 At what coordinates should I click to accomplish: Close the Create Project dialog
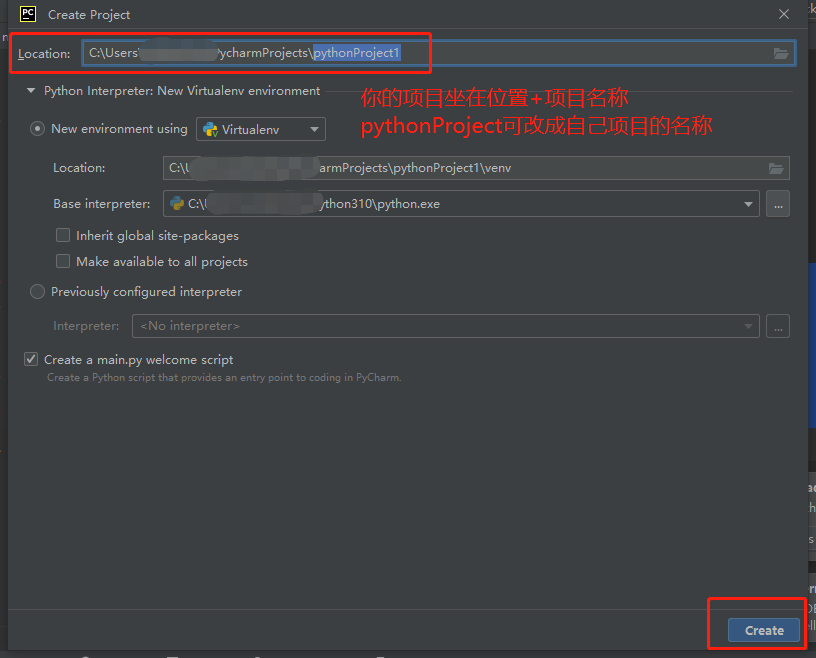(x=784, y=14)
